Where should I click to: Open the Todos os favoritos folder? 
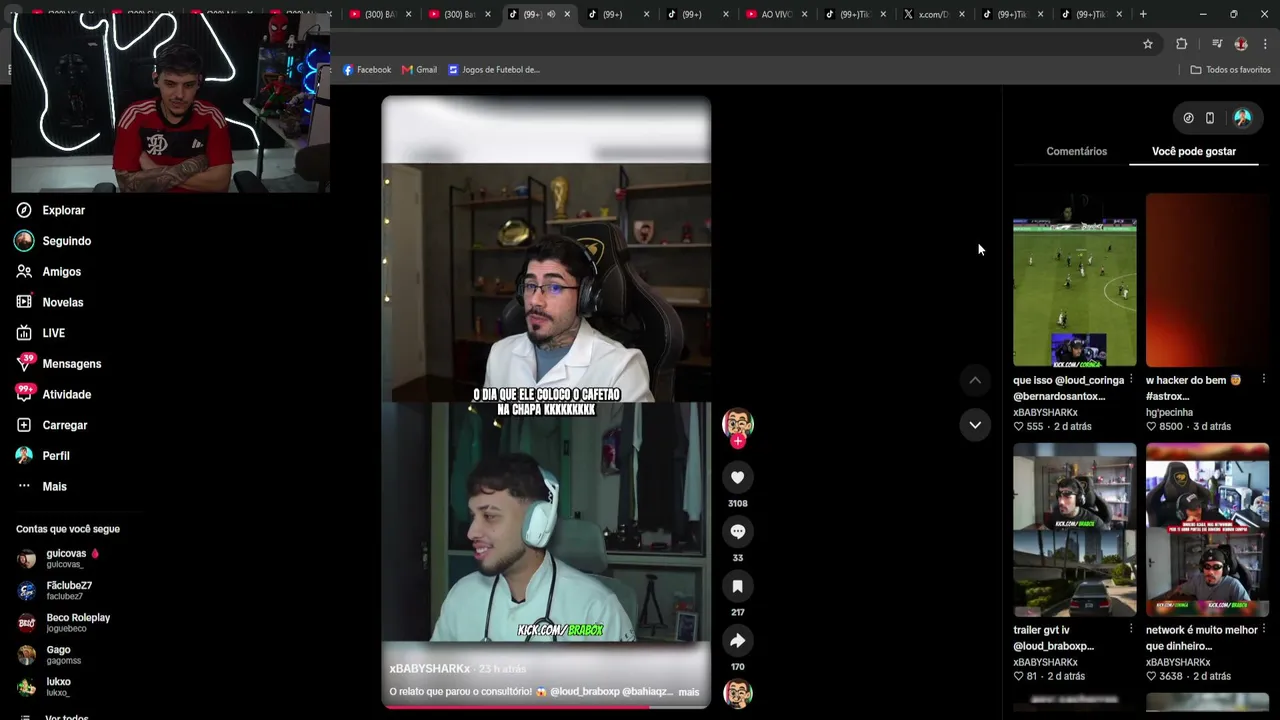[x=1230, y=70]
